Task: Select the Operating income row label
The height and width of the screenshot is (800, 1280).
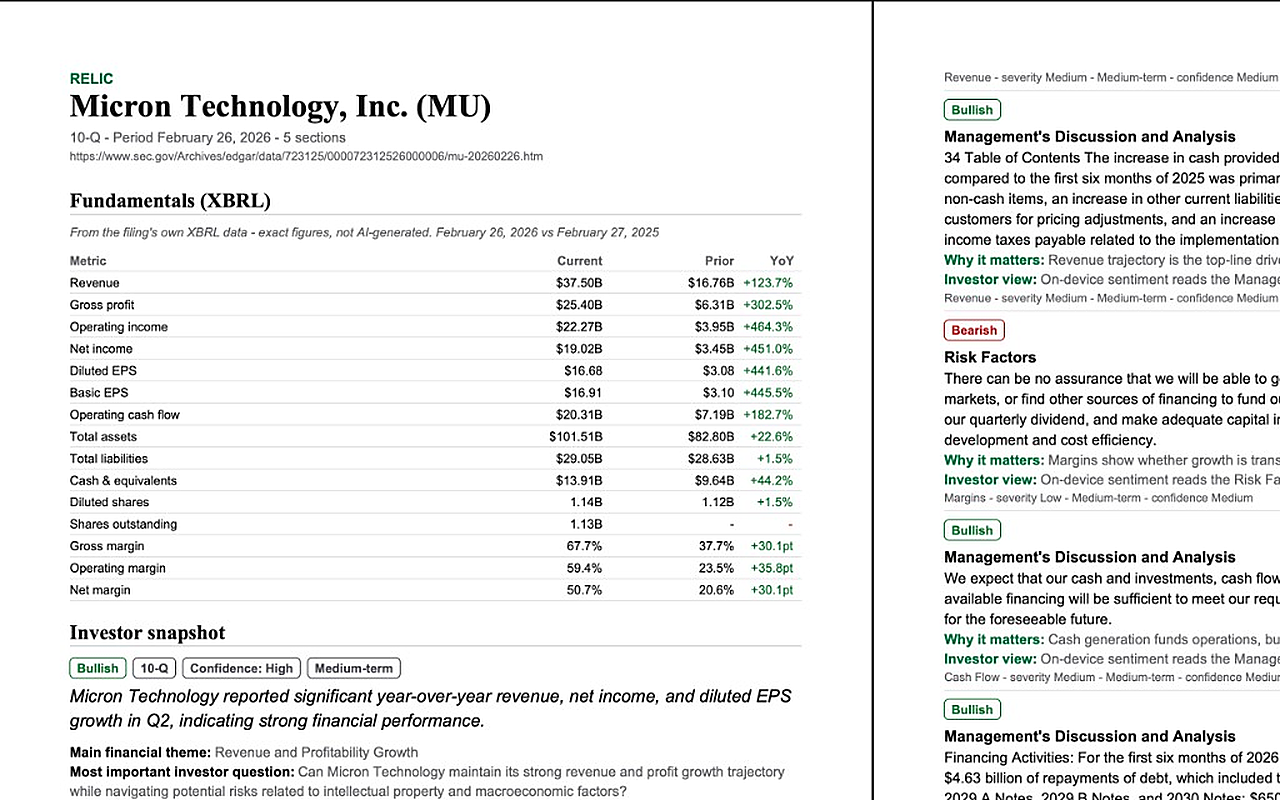Action: coord(119,327)
